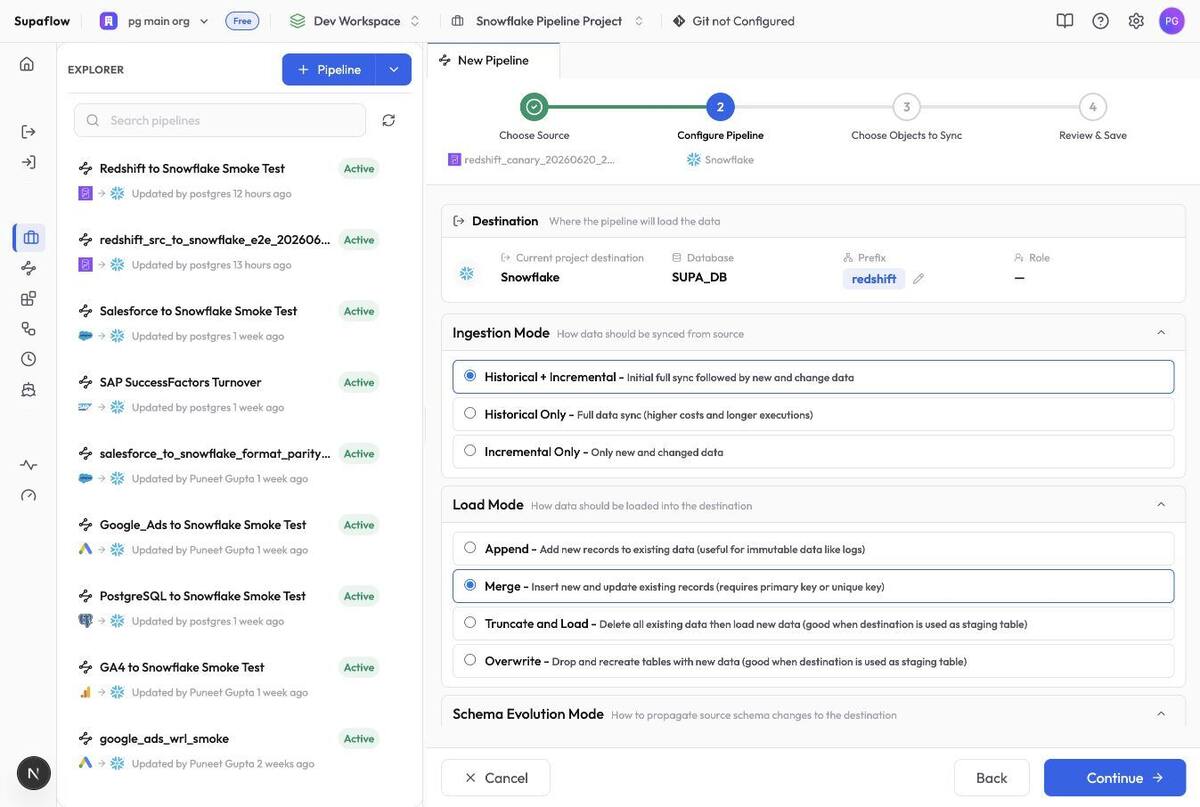Click Active status of SAP SuccessFactors Turnover
1200x807 pixels.
(359, 382)
